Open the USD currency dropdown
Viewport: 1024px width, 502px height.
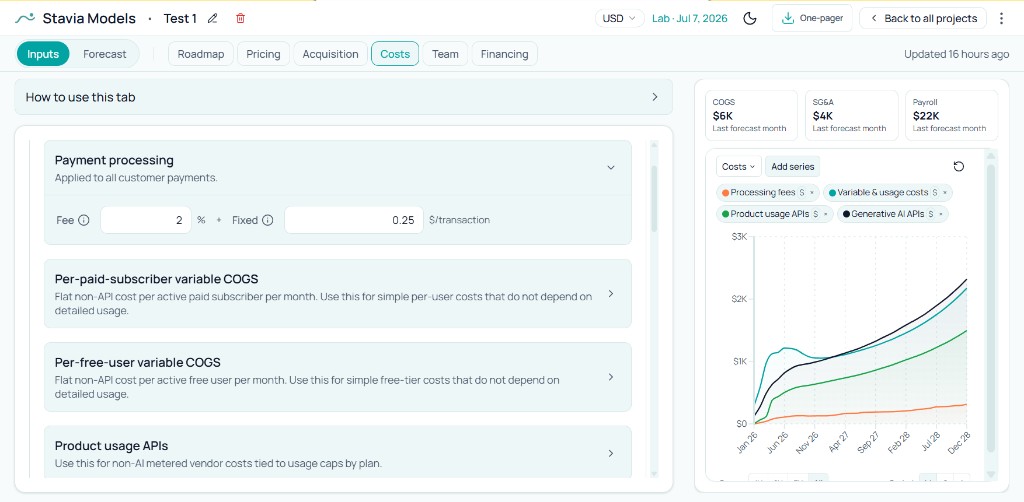[619, 18]
